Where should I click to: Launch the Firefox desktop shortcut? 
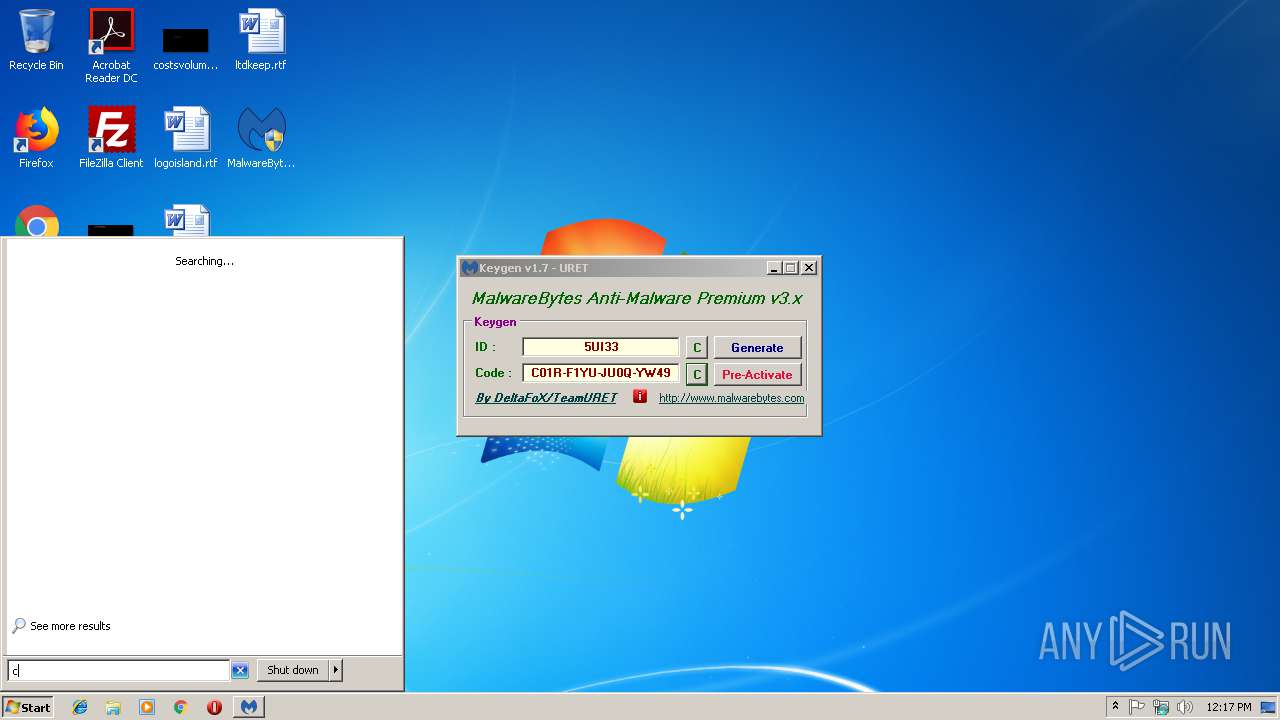36,138
